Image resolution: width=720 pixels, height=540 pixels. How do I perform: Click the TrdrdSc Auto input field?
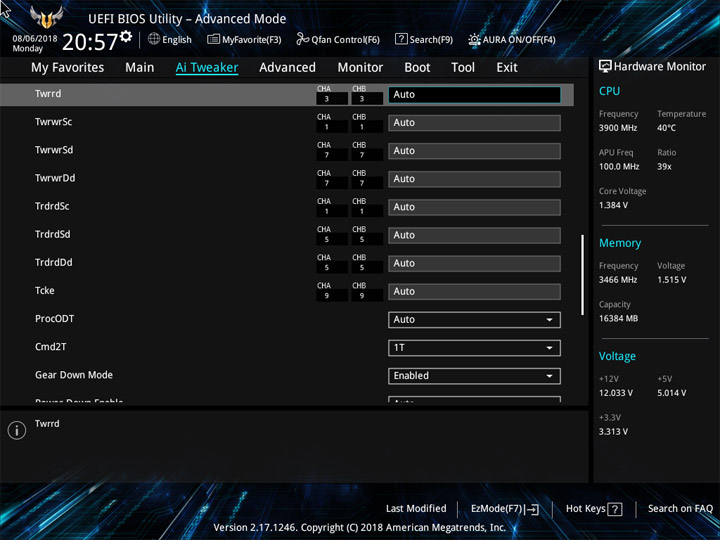click(x=474, y=207)
